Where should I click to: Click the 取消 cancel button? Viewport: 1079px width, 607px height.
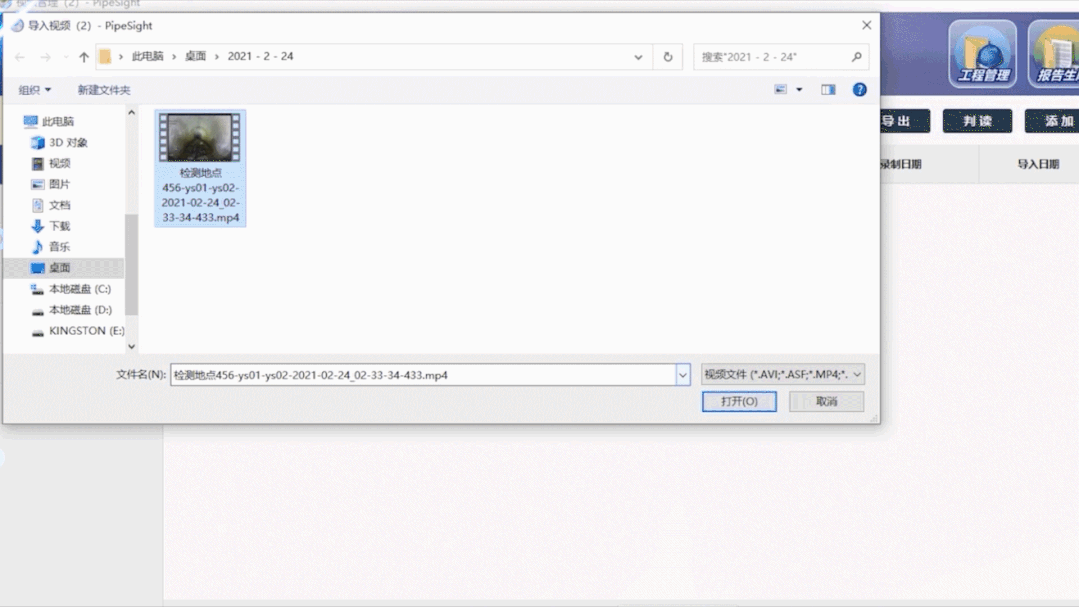click(826, 401)
